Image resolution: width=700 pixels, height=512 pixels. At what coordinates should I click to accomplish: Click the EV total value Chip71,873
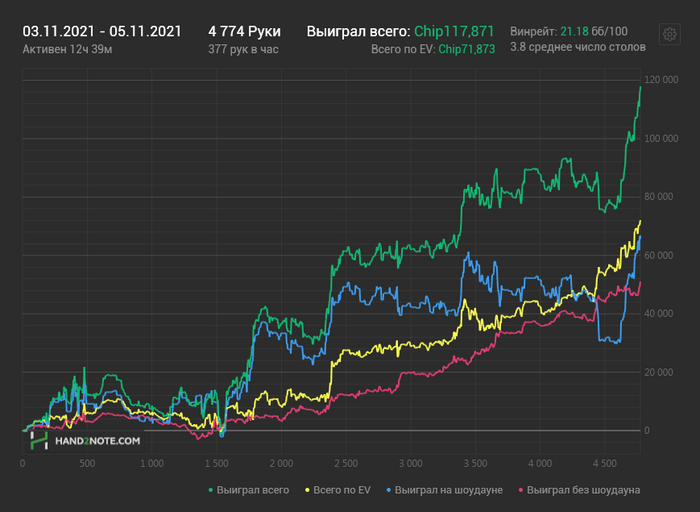click(467, 49)
